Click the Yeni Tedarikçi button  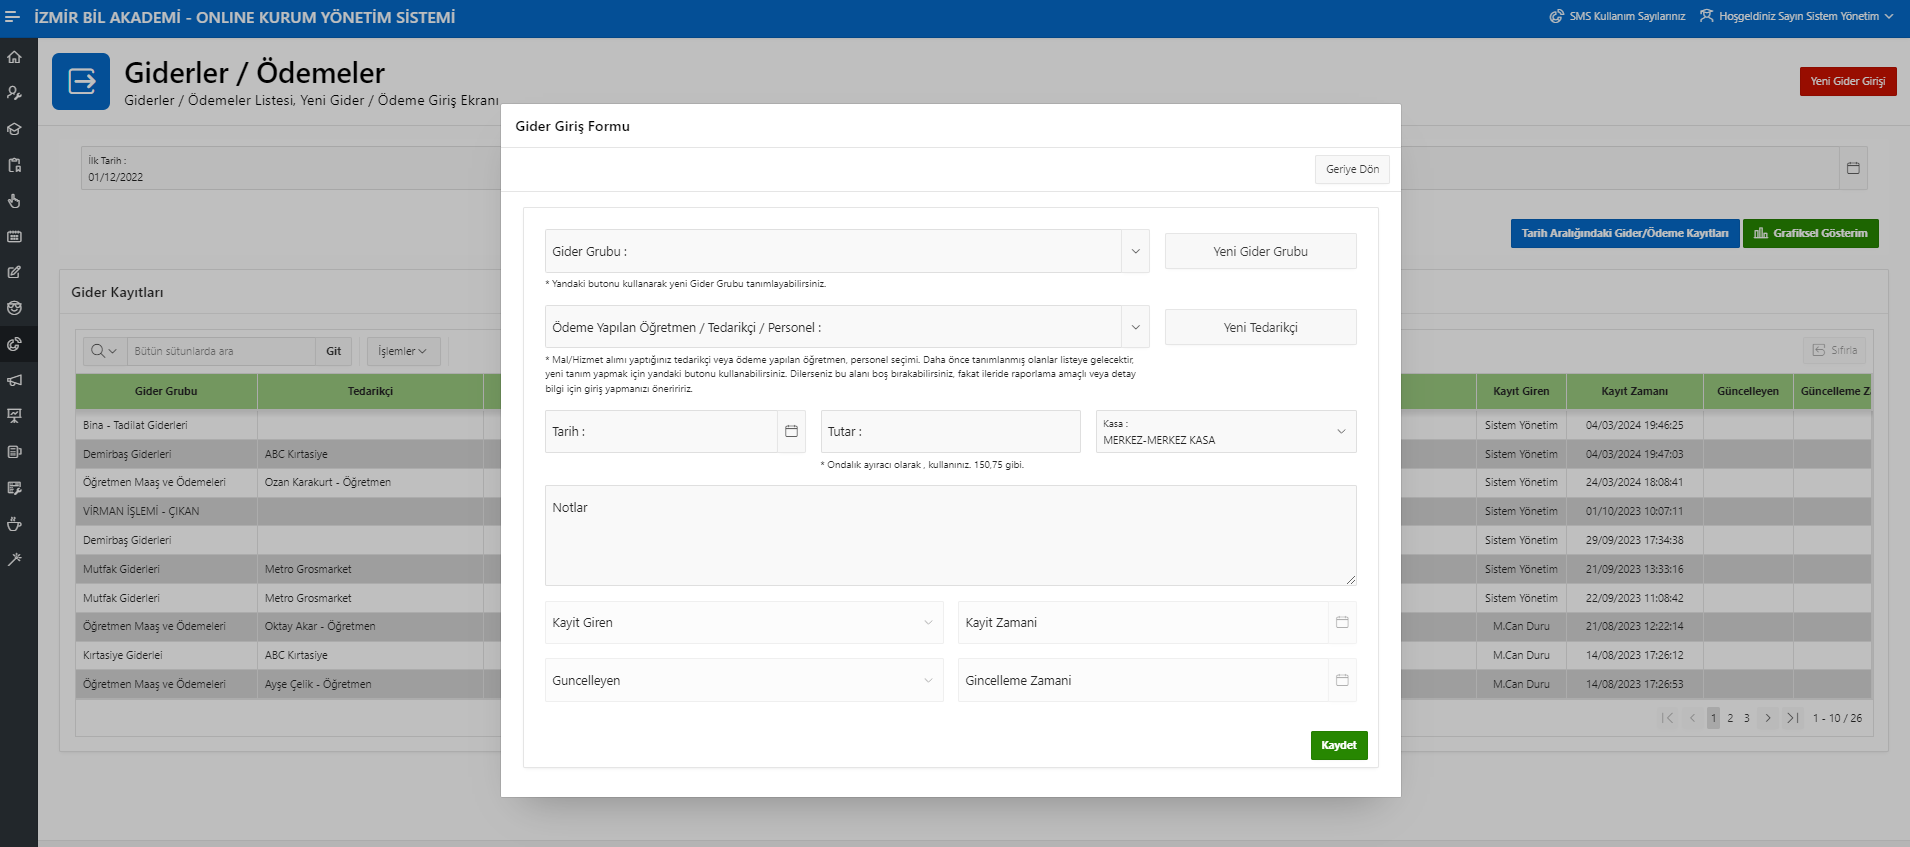[x=1260, y=327]
